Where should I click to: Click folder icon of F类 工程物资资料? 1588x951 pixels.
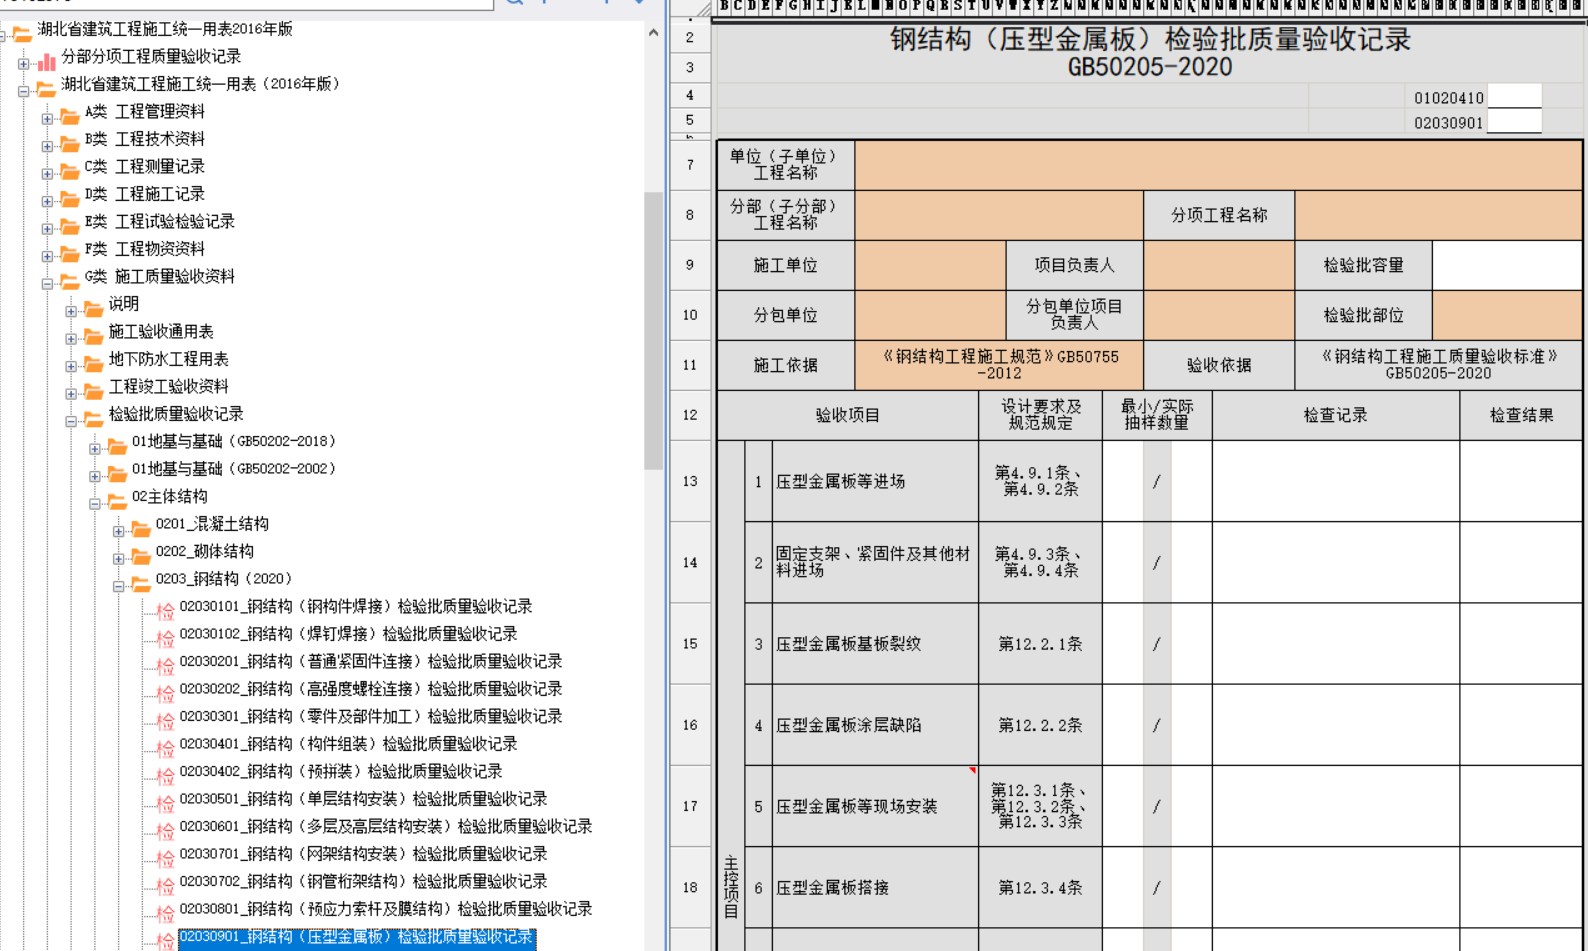69,254
